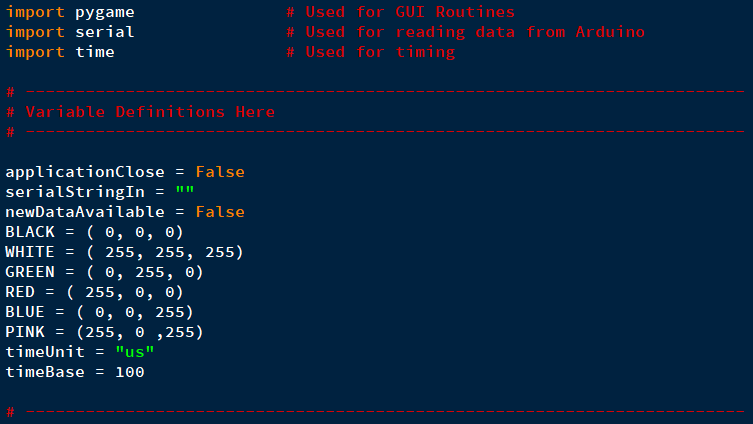Click the 100 value of timeBase

coord(130,372)
